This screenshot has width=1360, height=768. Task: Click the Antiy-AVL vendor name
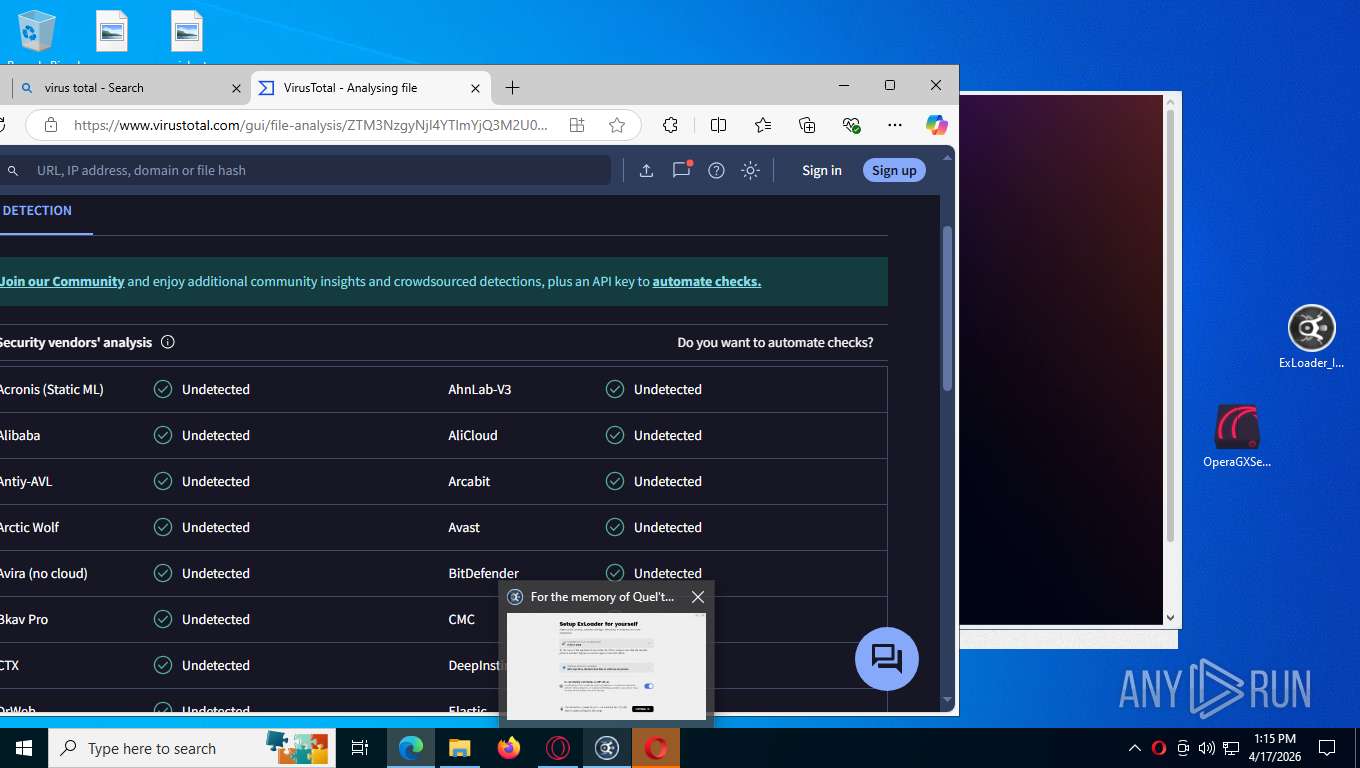point(26,481)
